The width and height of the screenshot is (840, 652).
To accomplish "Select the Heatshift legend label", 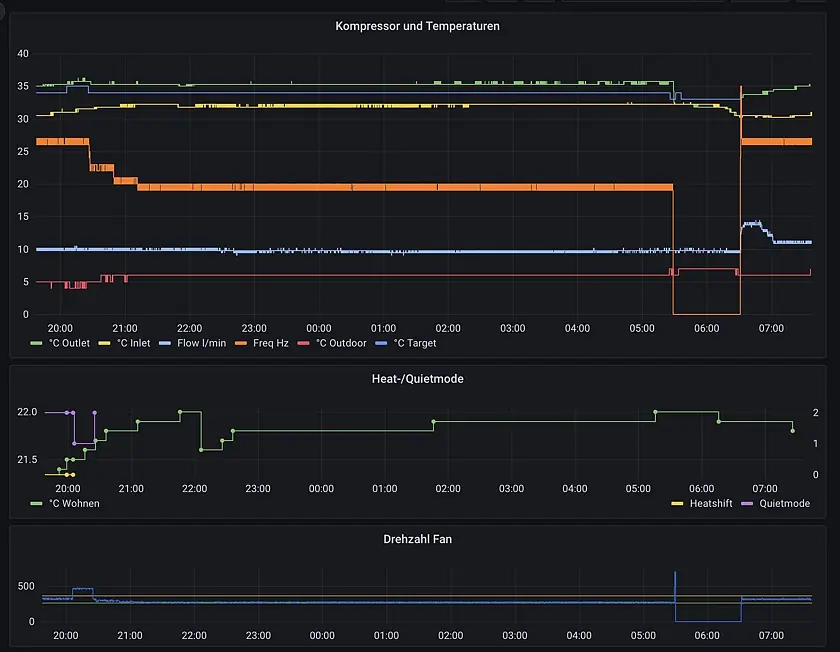I will click(x=715, y=503).
